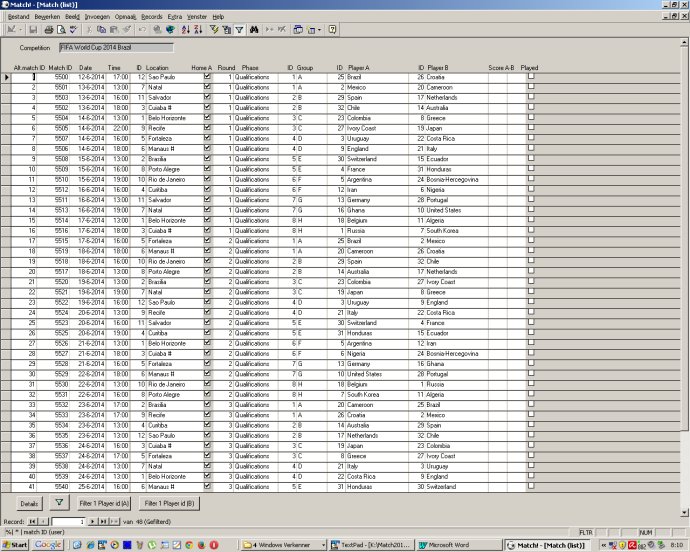690x552 pixels.
Task: Click the Windows Start button
Action: (15, 545)
